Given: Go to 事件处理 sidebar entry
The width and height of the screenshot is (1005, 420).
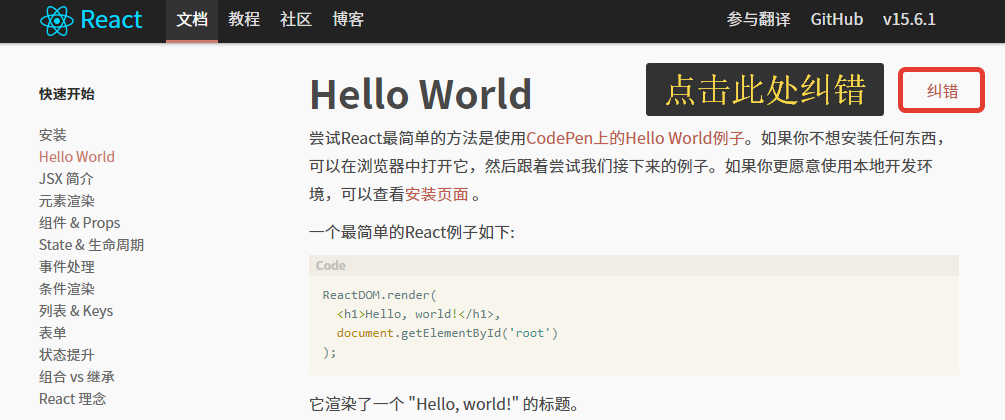Looking at the screenshot, I should click(67, 267).
